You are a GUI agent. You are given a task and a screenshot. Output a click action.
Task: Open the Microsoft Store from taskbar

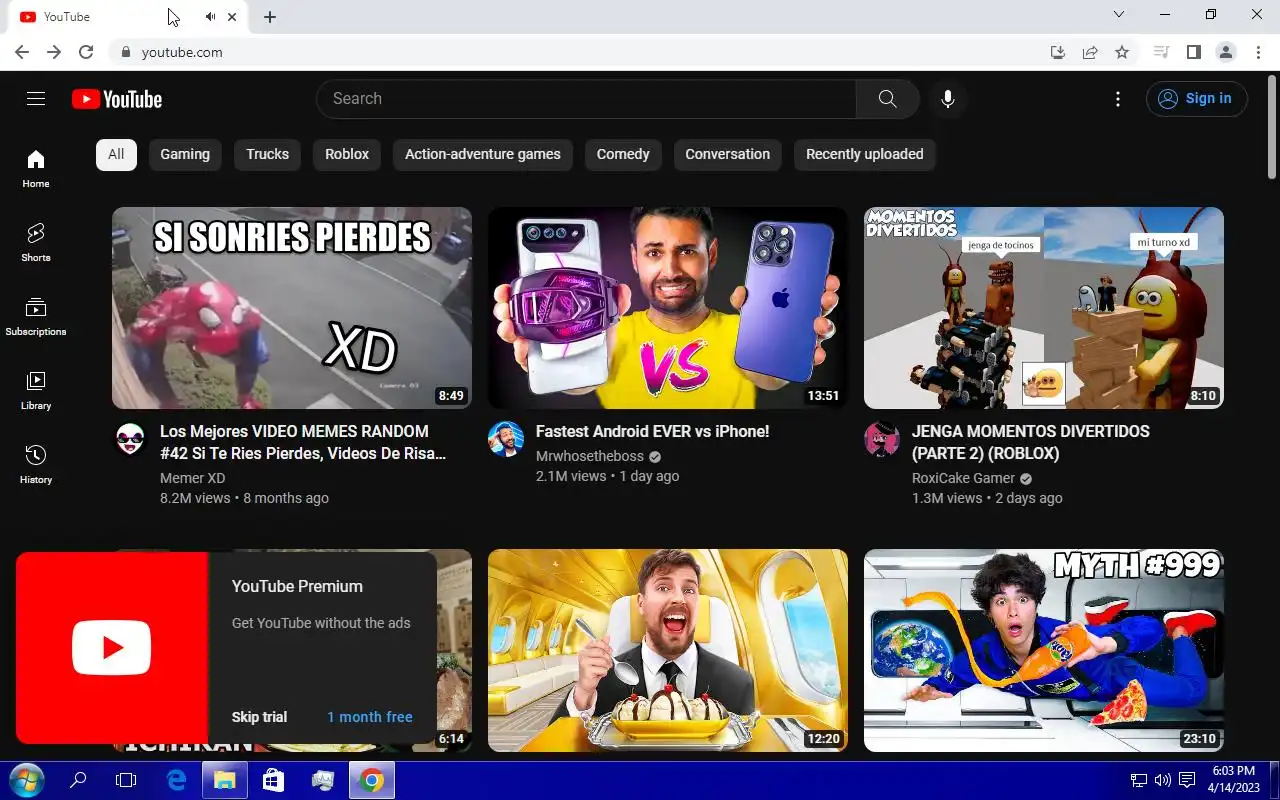click(273, 780)
